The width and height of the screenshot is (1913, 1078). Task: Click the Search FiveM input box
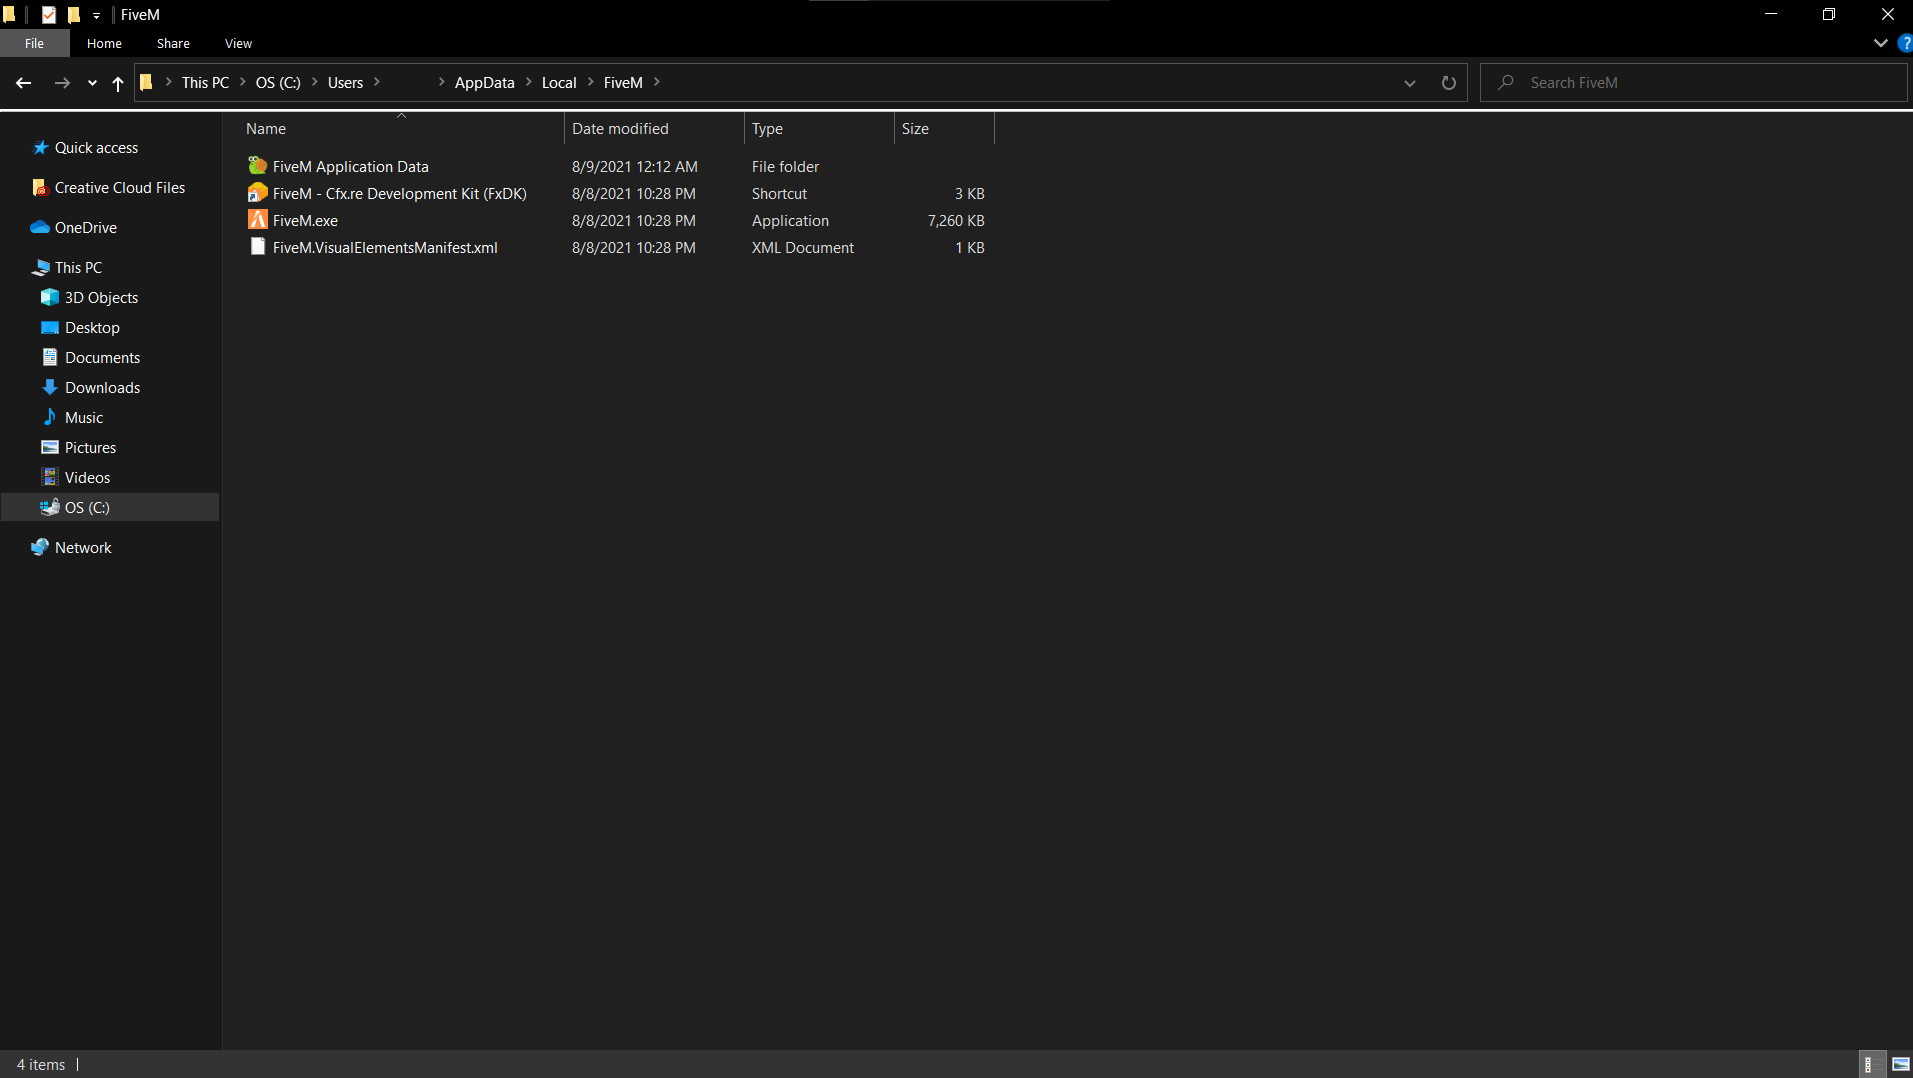tap(1694, 83)
